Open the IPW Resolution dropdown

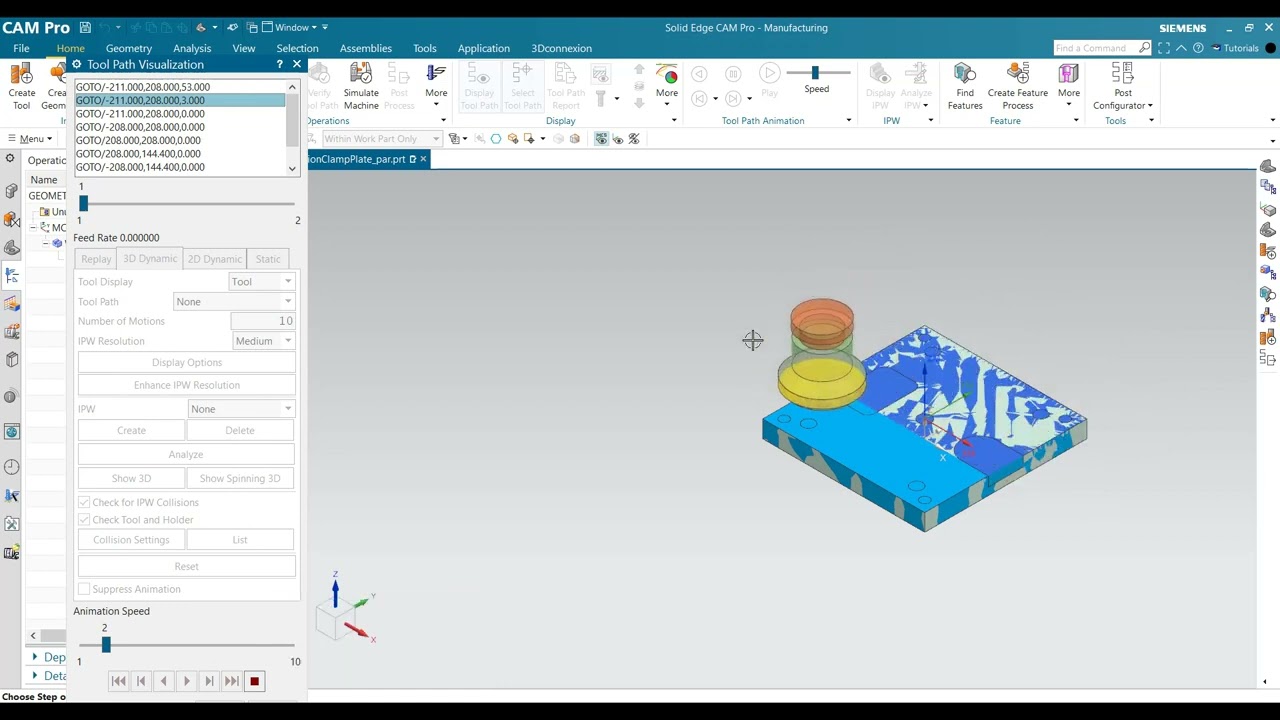coord(264,341)
